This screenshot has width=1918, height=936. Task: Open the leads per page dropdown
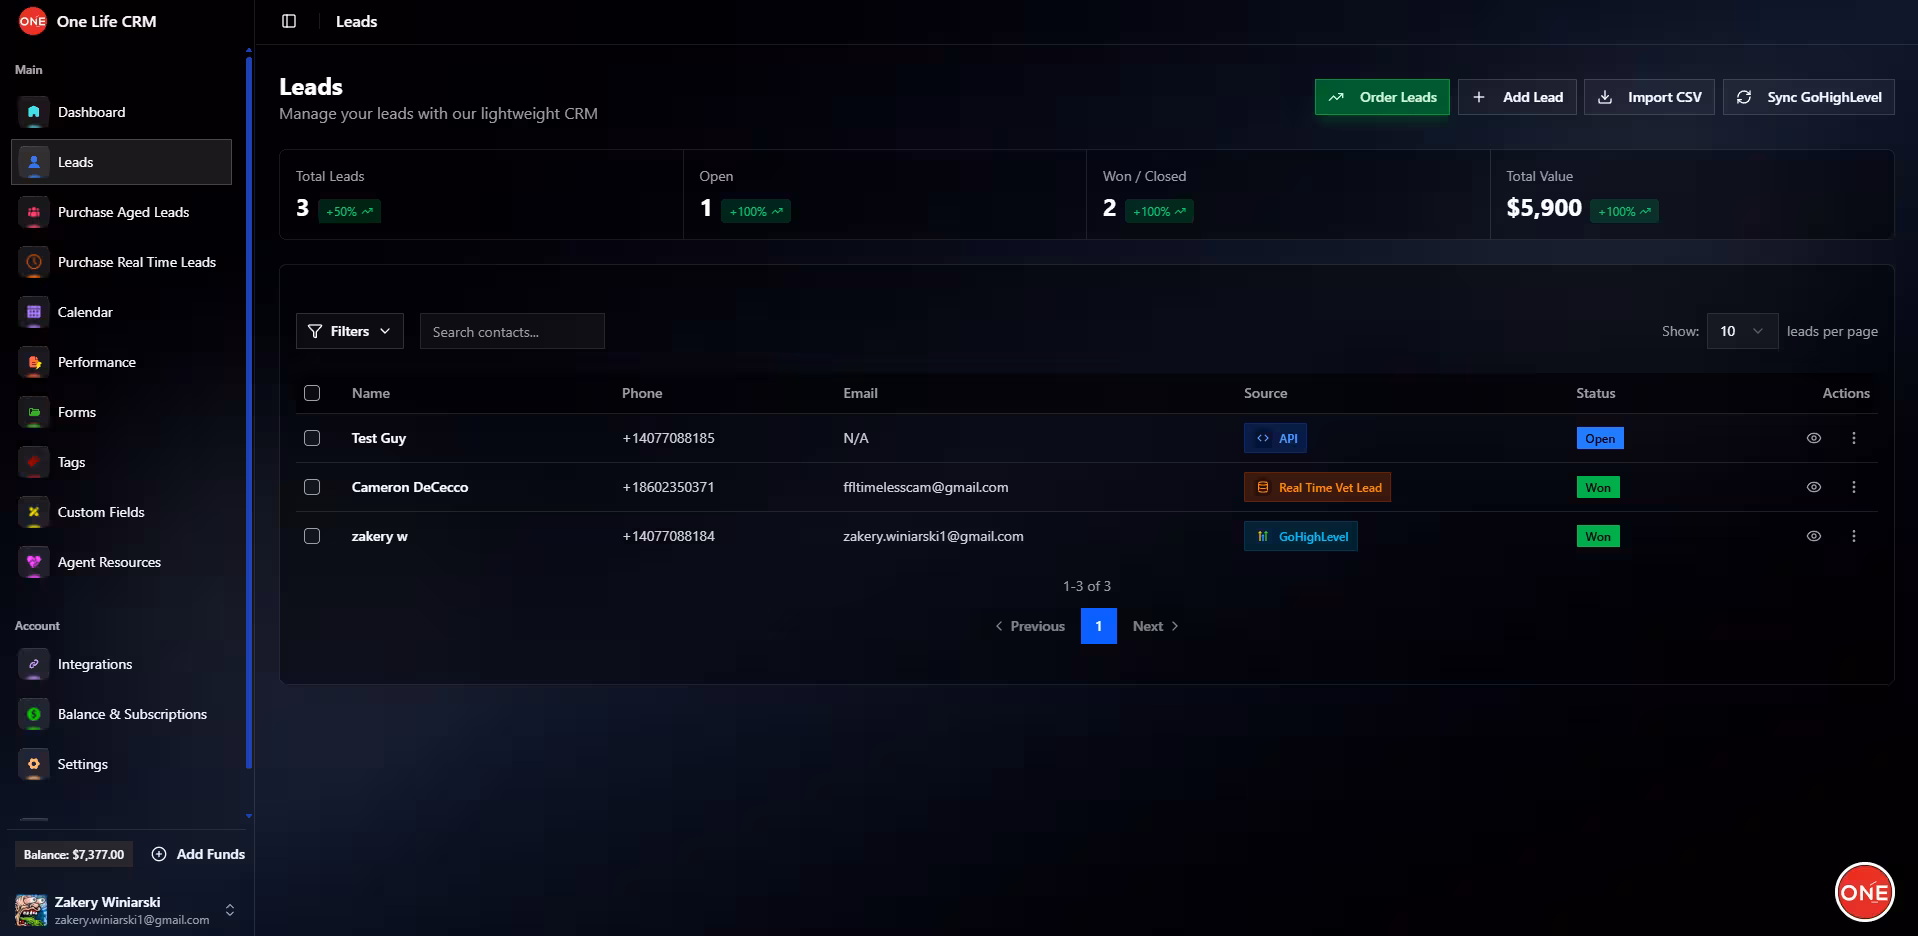pyautogui.click(x=1741, y=331)
